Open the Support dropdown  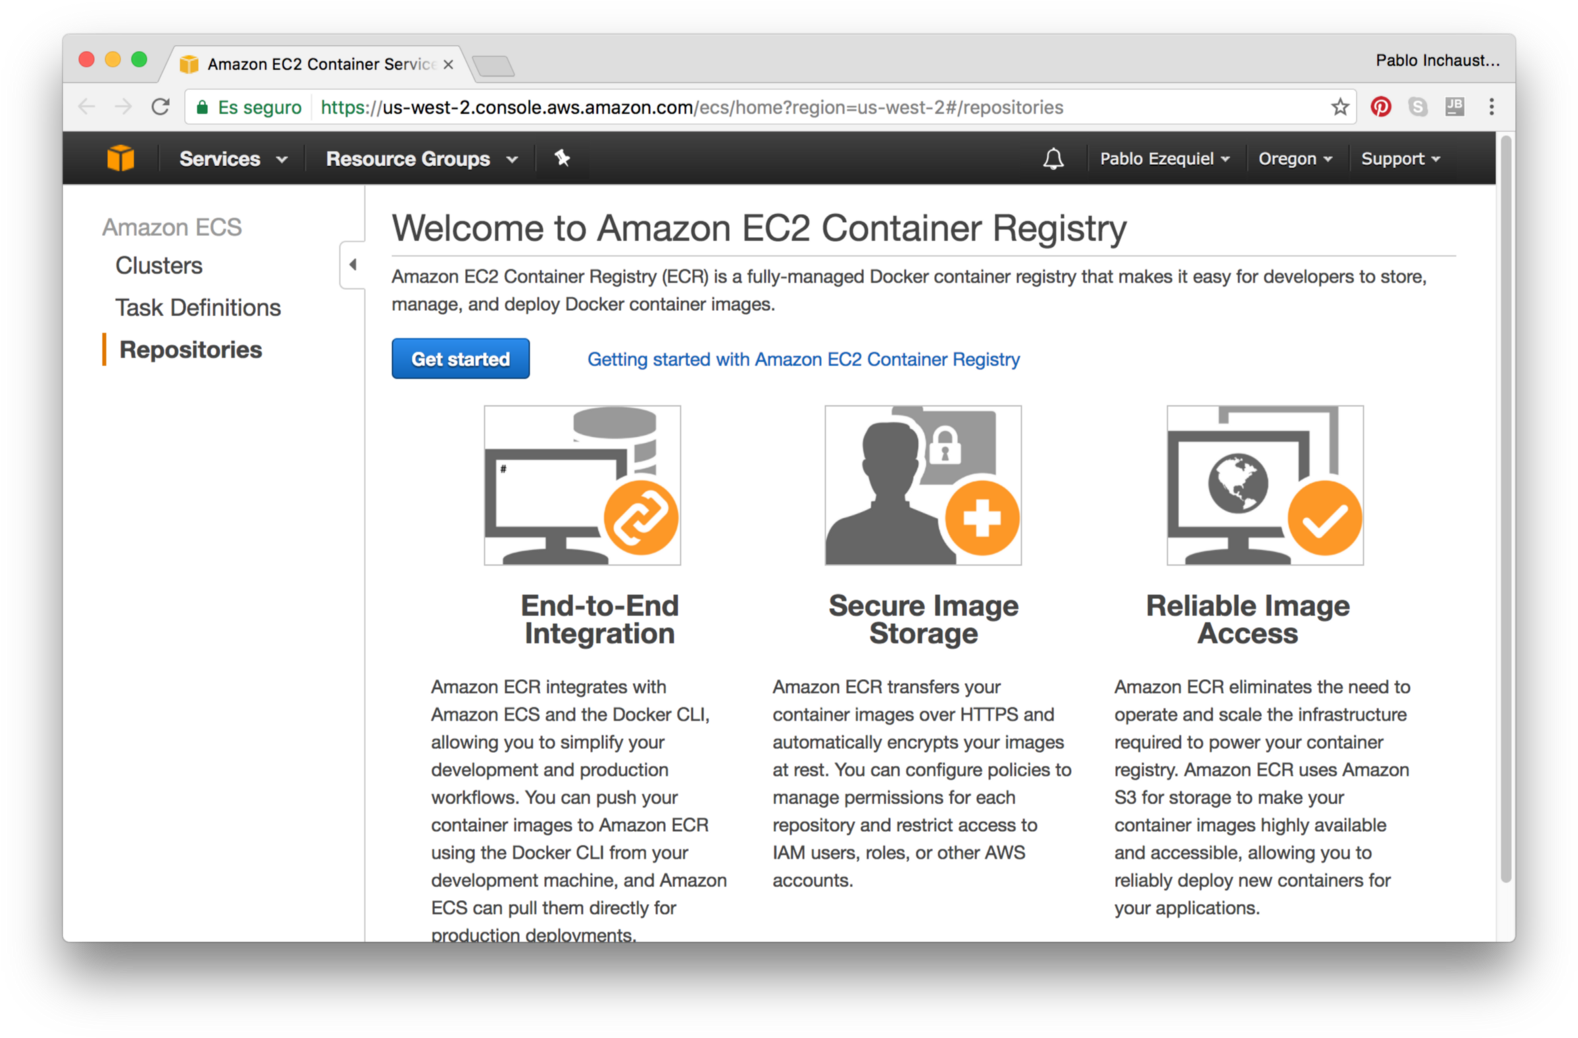click(x=1399, y=158)
